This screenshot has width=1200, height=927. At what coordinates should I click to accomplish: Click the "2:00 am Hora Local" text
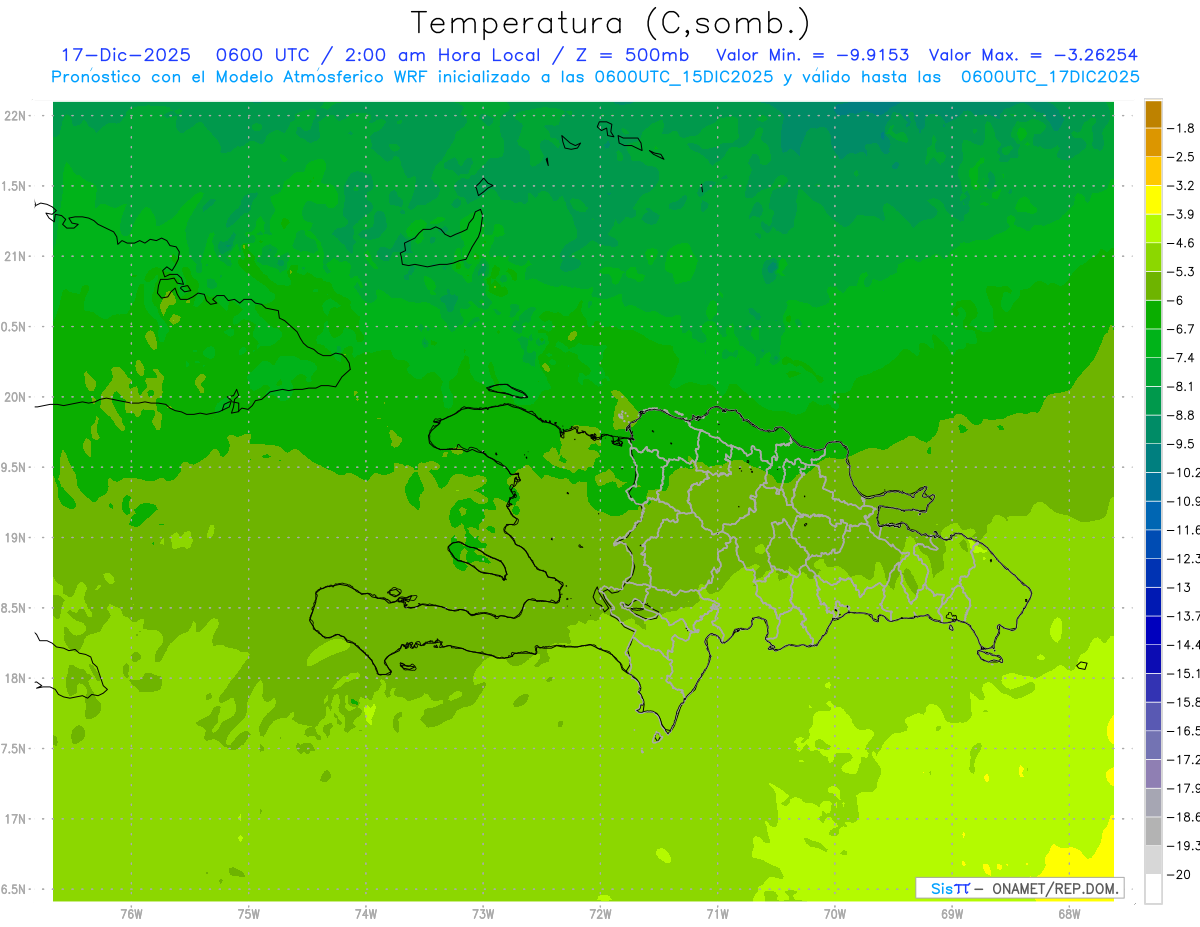[x=442, y=55]
